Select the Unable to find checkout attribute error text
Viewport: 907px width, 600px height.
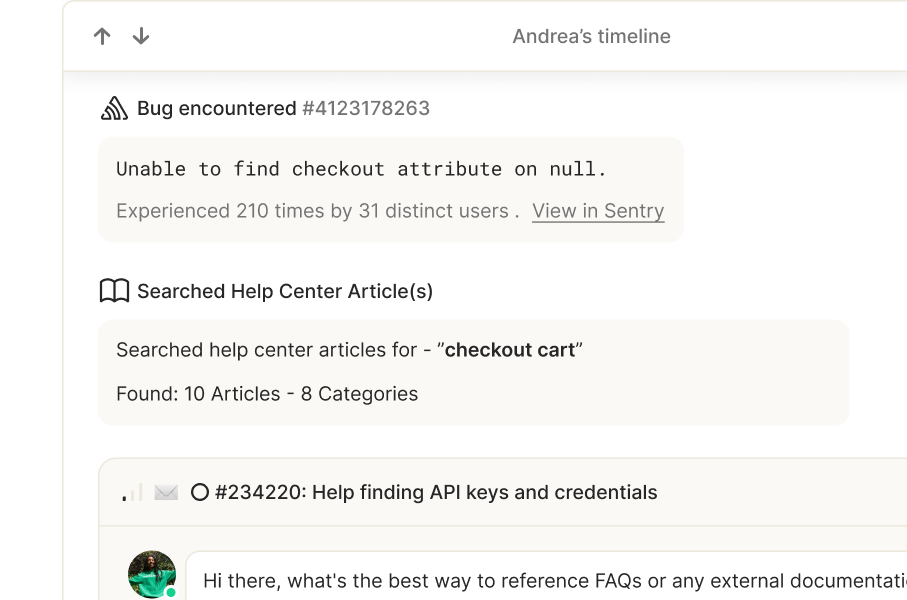coord(361,169)
